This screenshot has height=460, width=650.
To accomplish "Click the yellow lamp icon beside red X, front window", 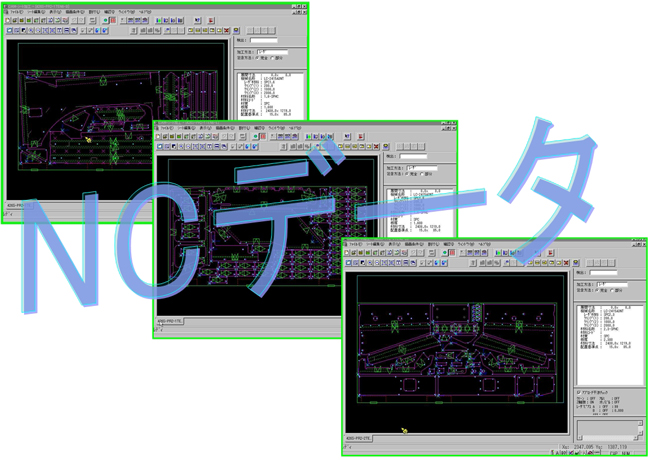I will (576, 263).
